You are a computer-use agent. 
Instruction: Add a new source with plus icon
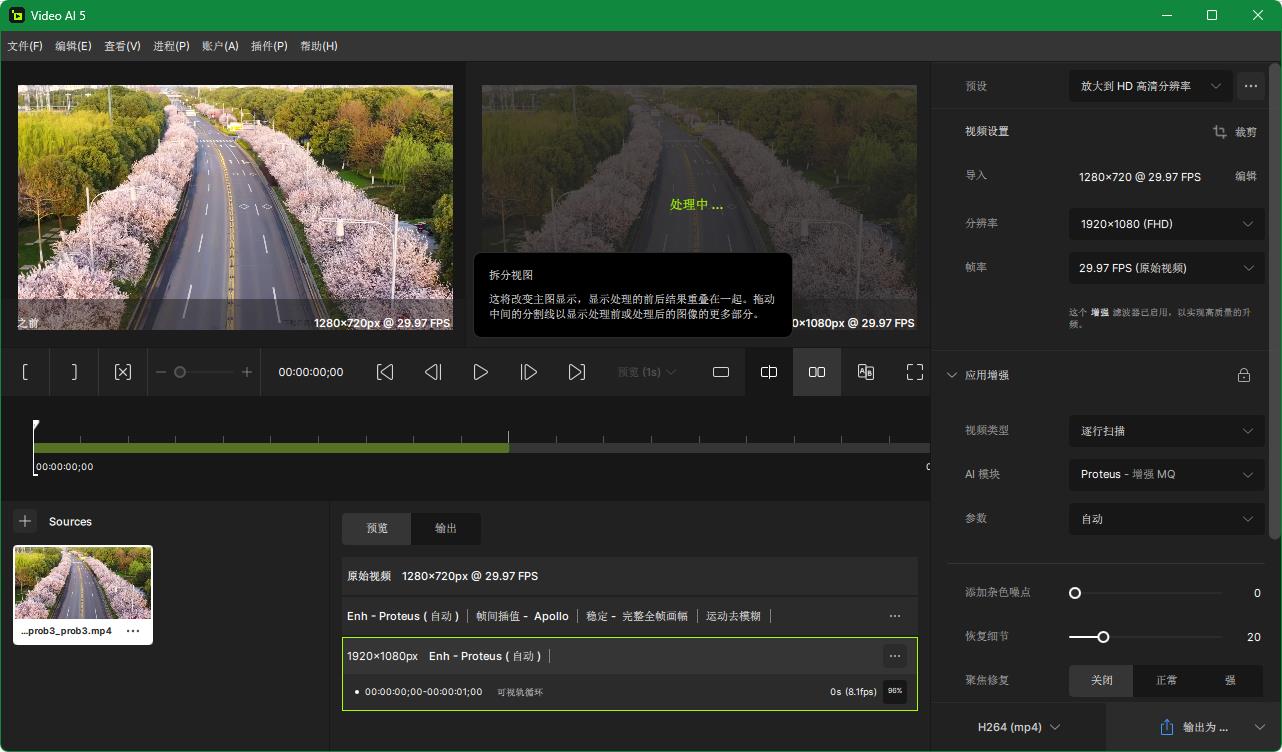25,521
